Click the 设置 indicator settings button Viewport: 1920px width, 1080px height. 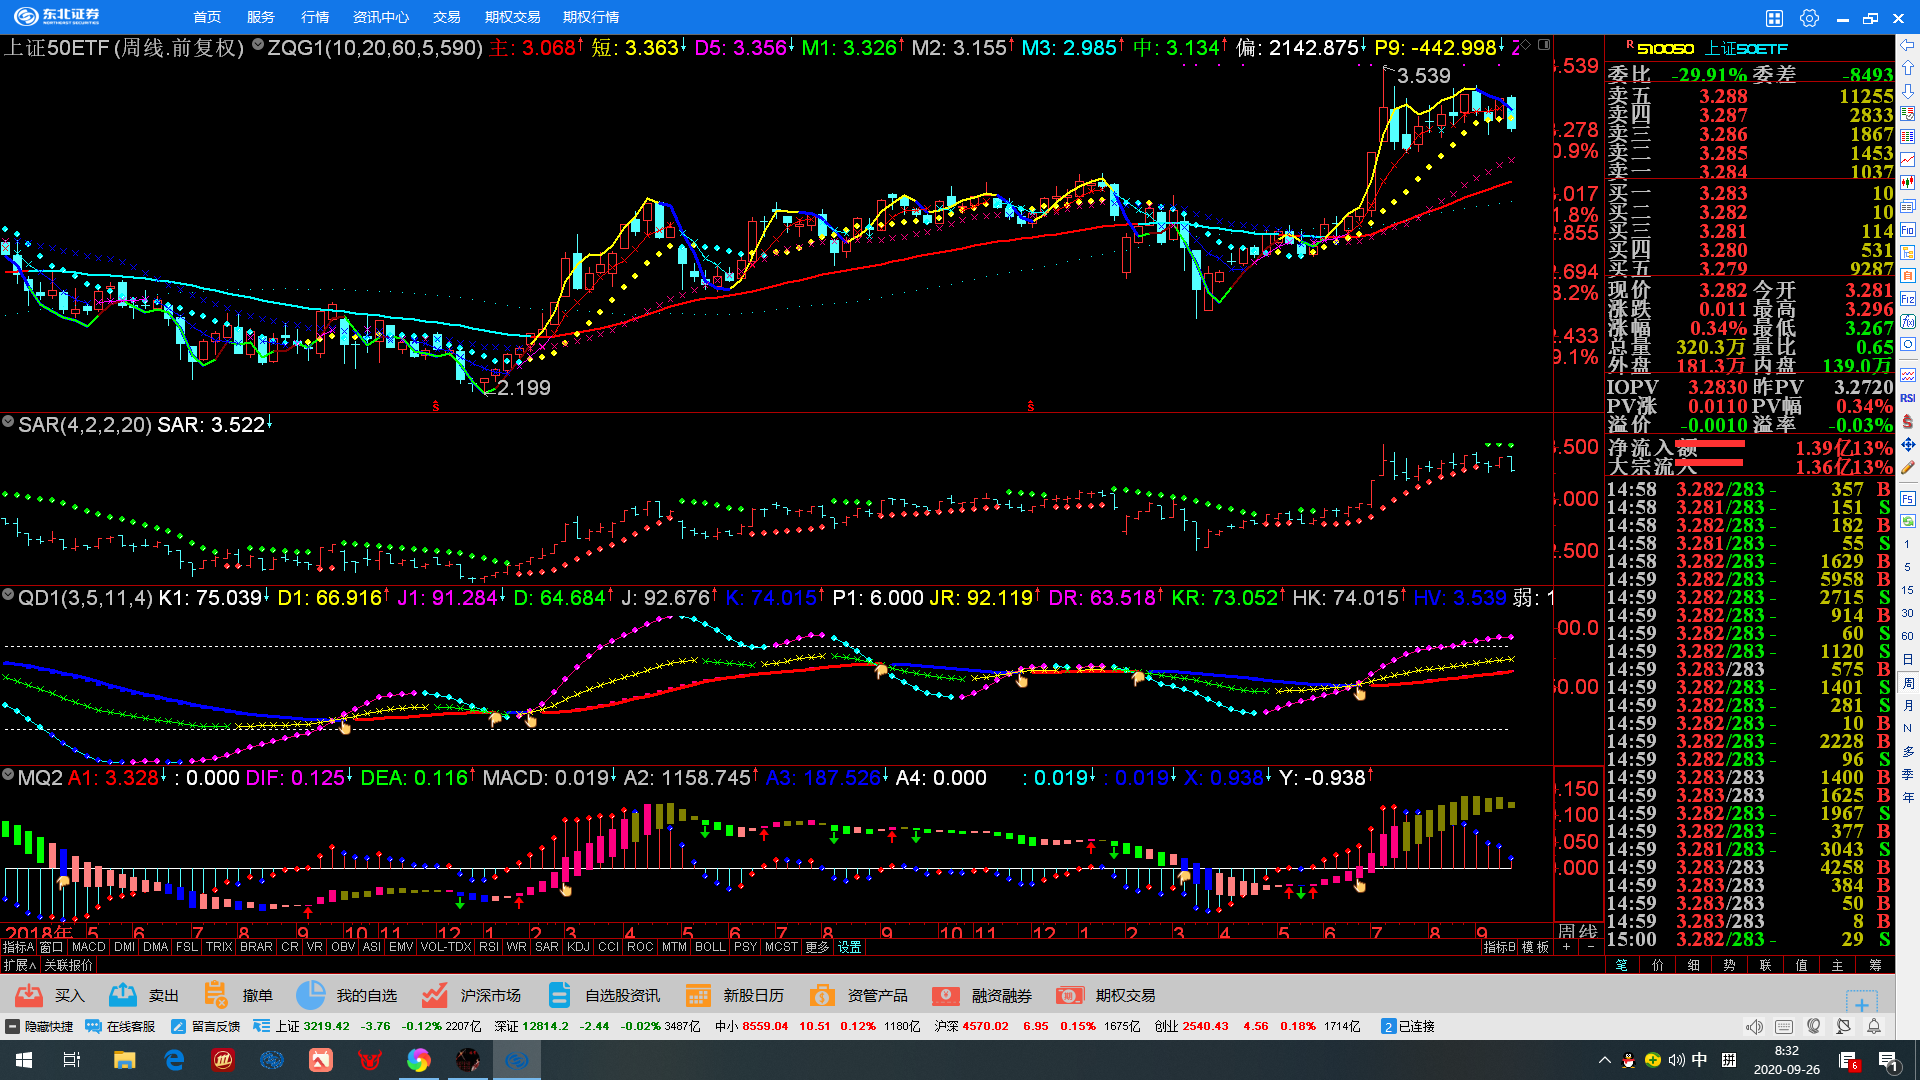pyautogui.click(x=850, y=947)
